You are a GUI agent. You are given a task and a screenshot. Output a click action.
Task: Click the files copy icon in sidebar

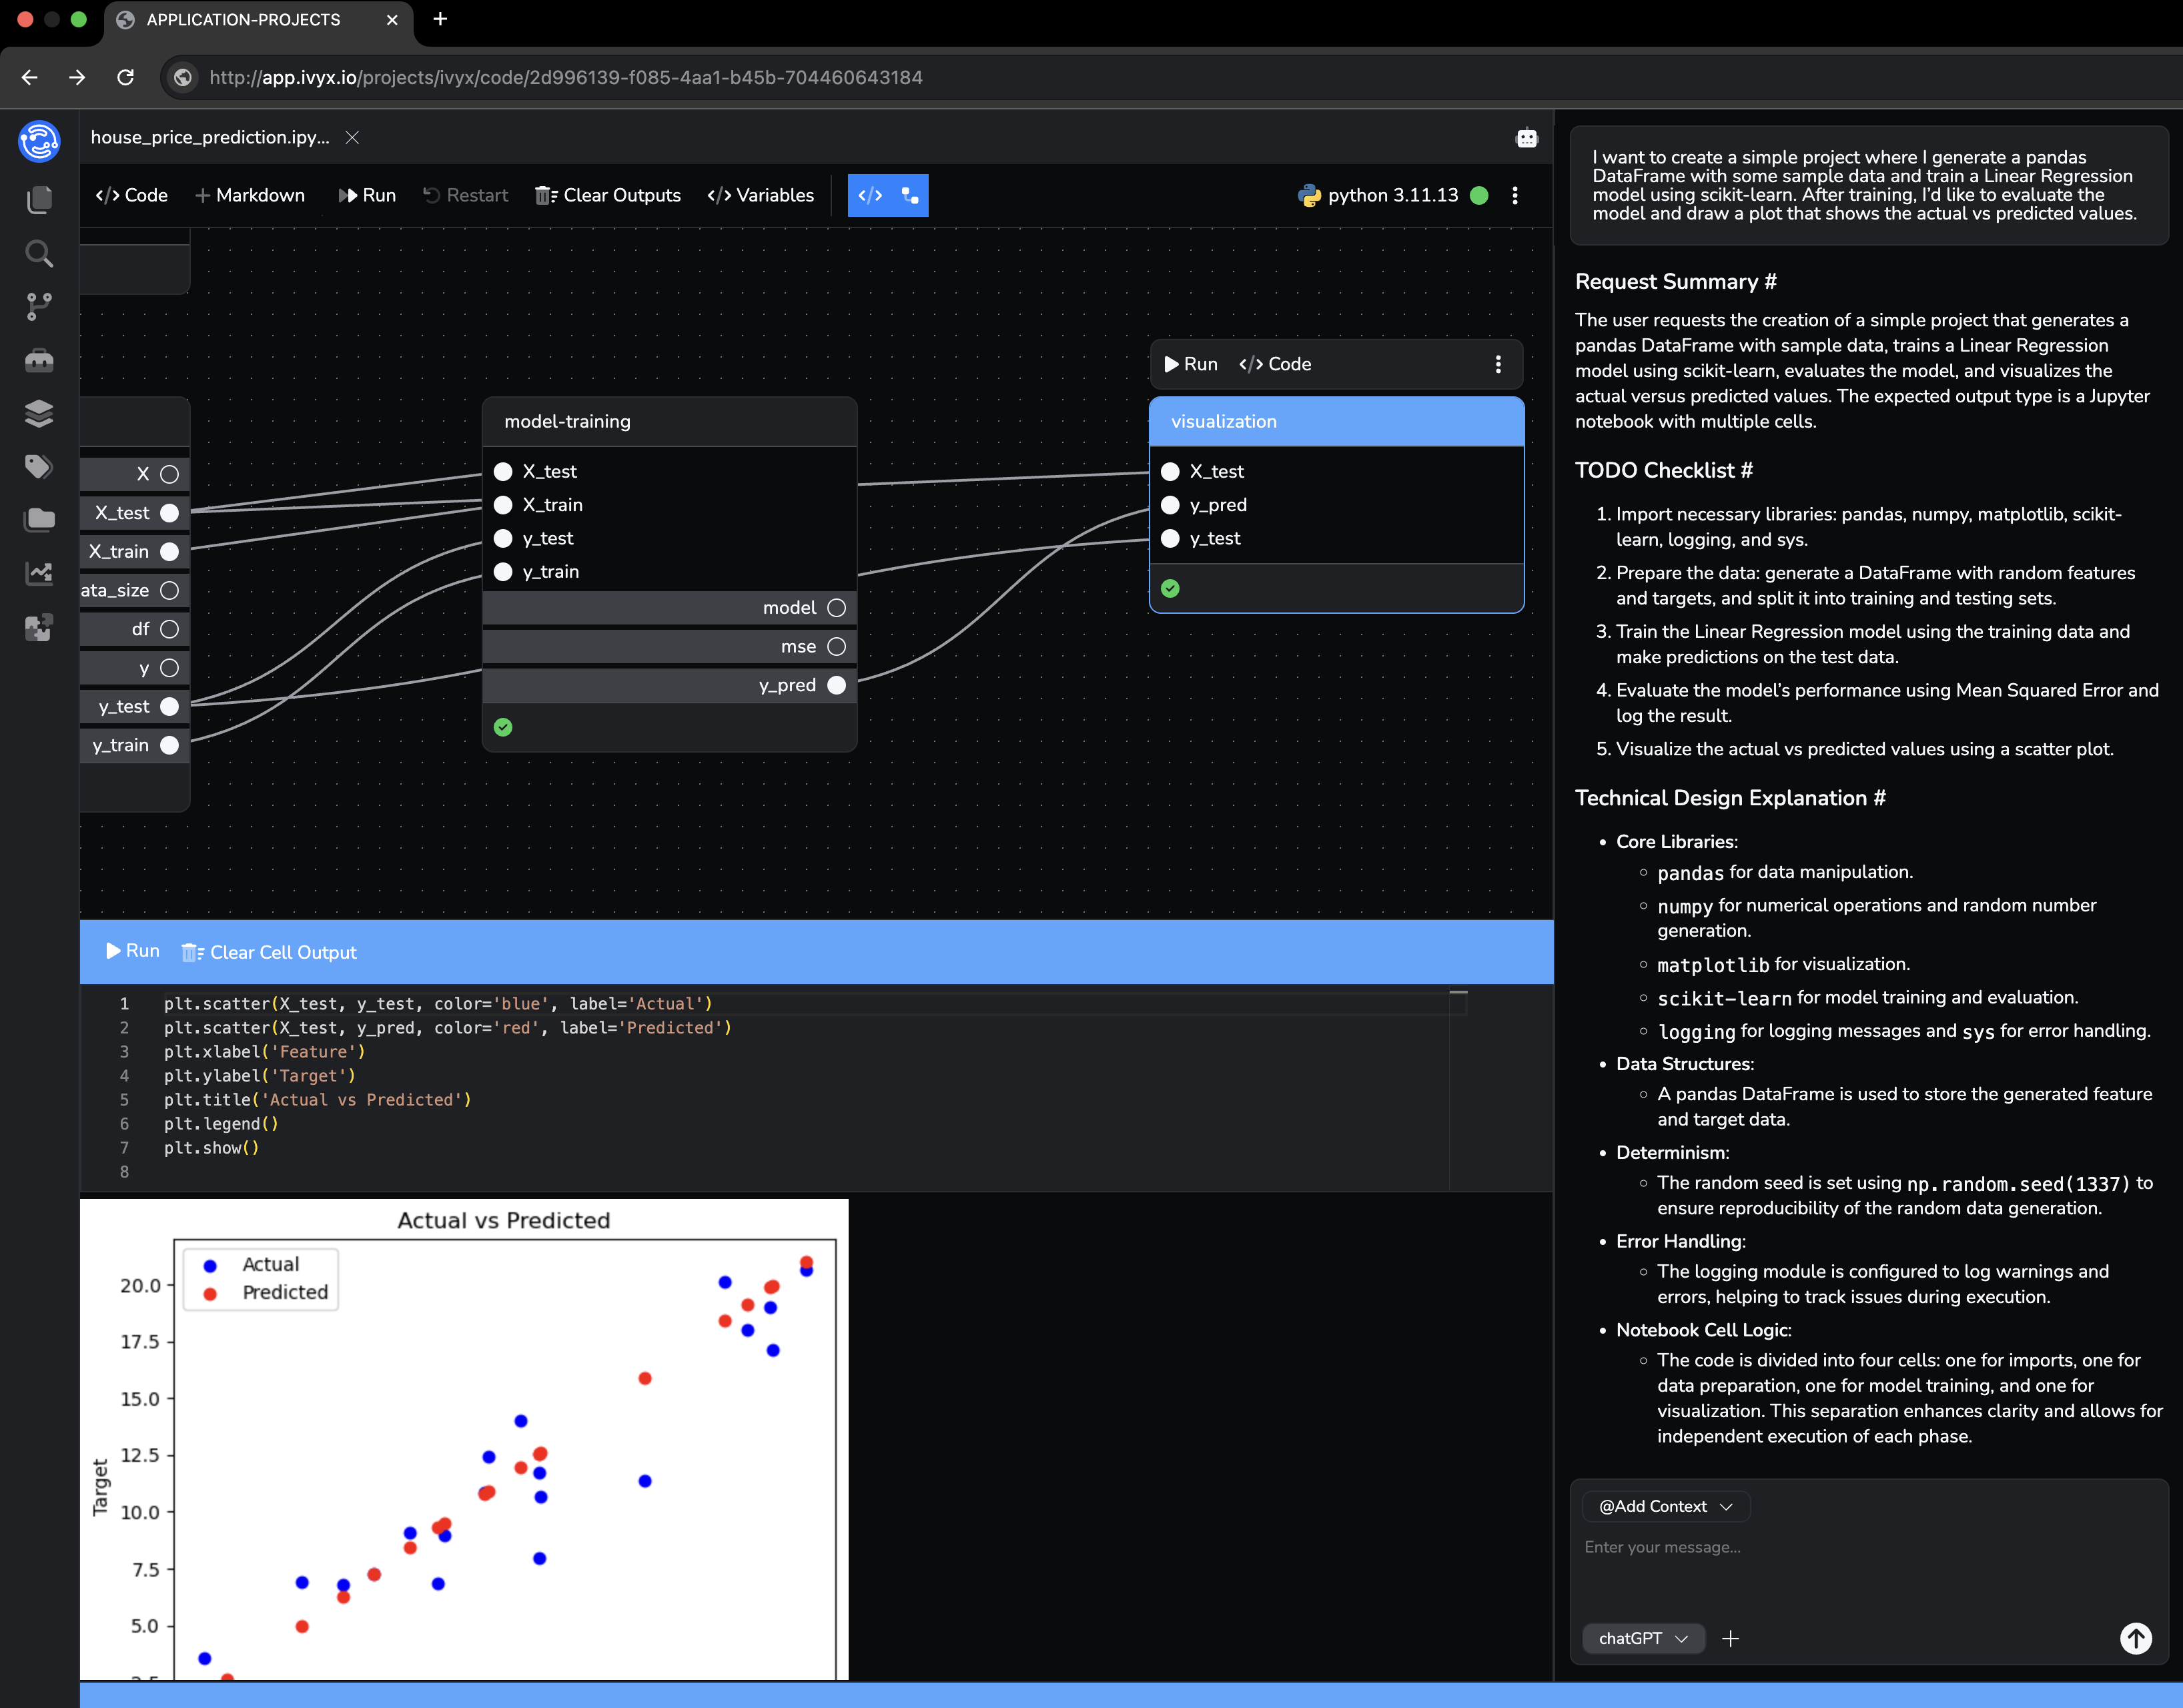pyautogui.click(x=39, y=200)
